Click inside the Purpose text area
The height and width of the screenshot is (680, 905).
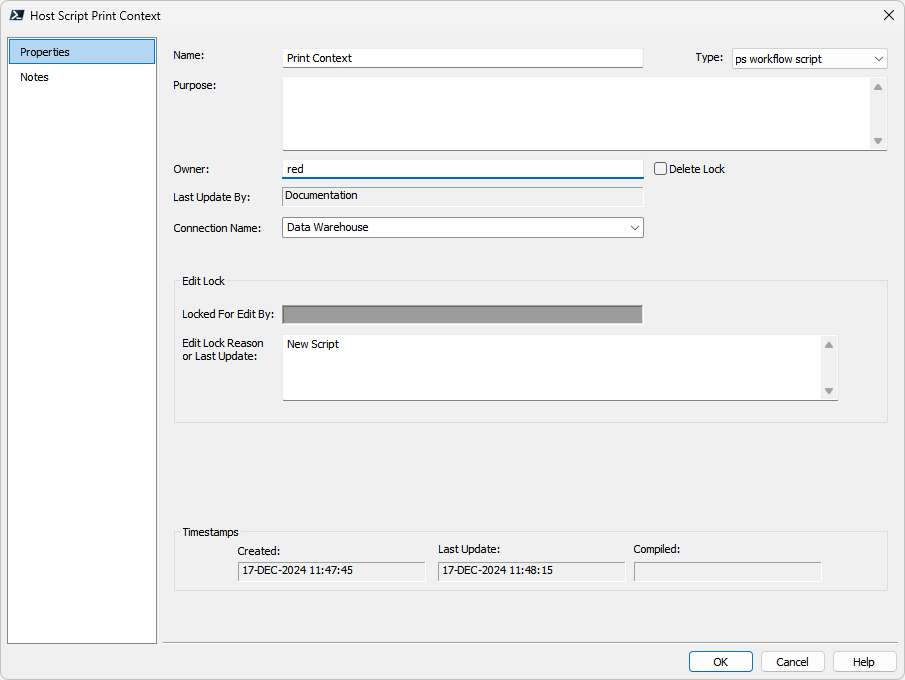tap(576, 113)
